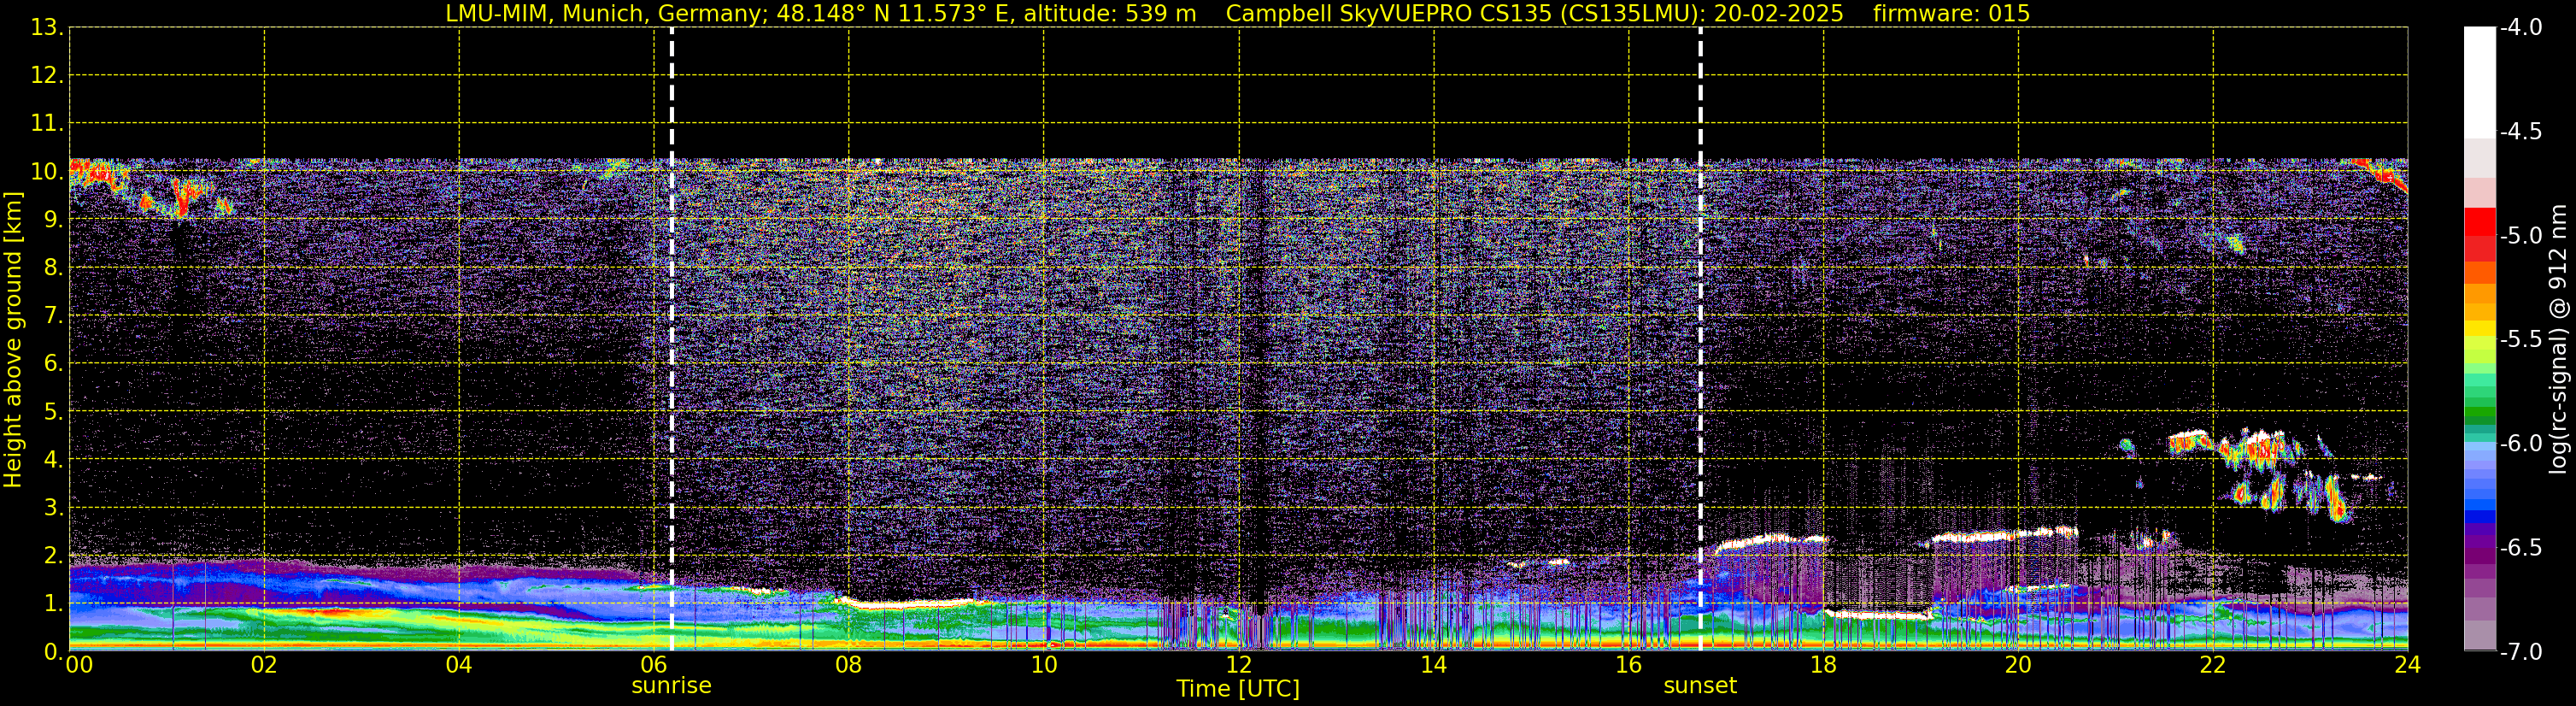Click the '-7.0' colorbar tick label
This screenshot has width=2576, height=706.
[2521, 652]
